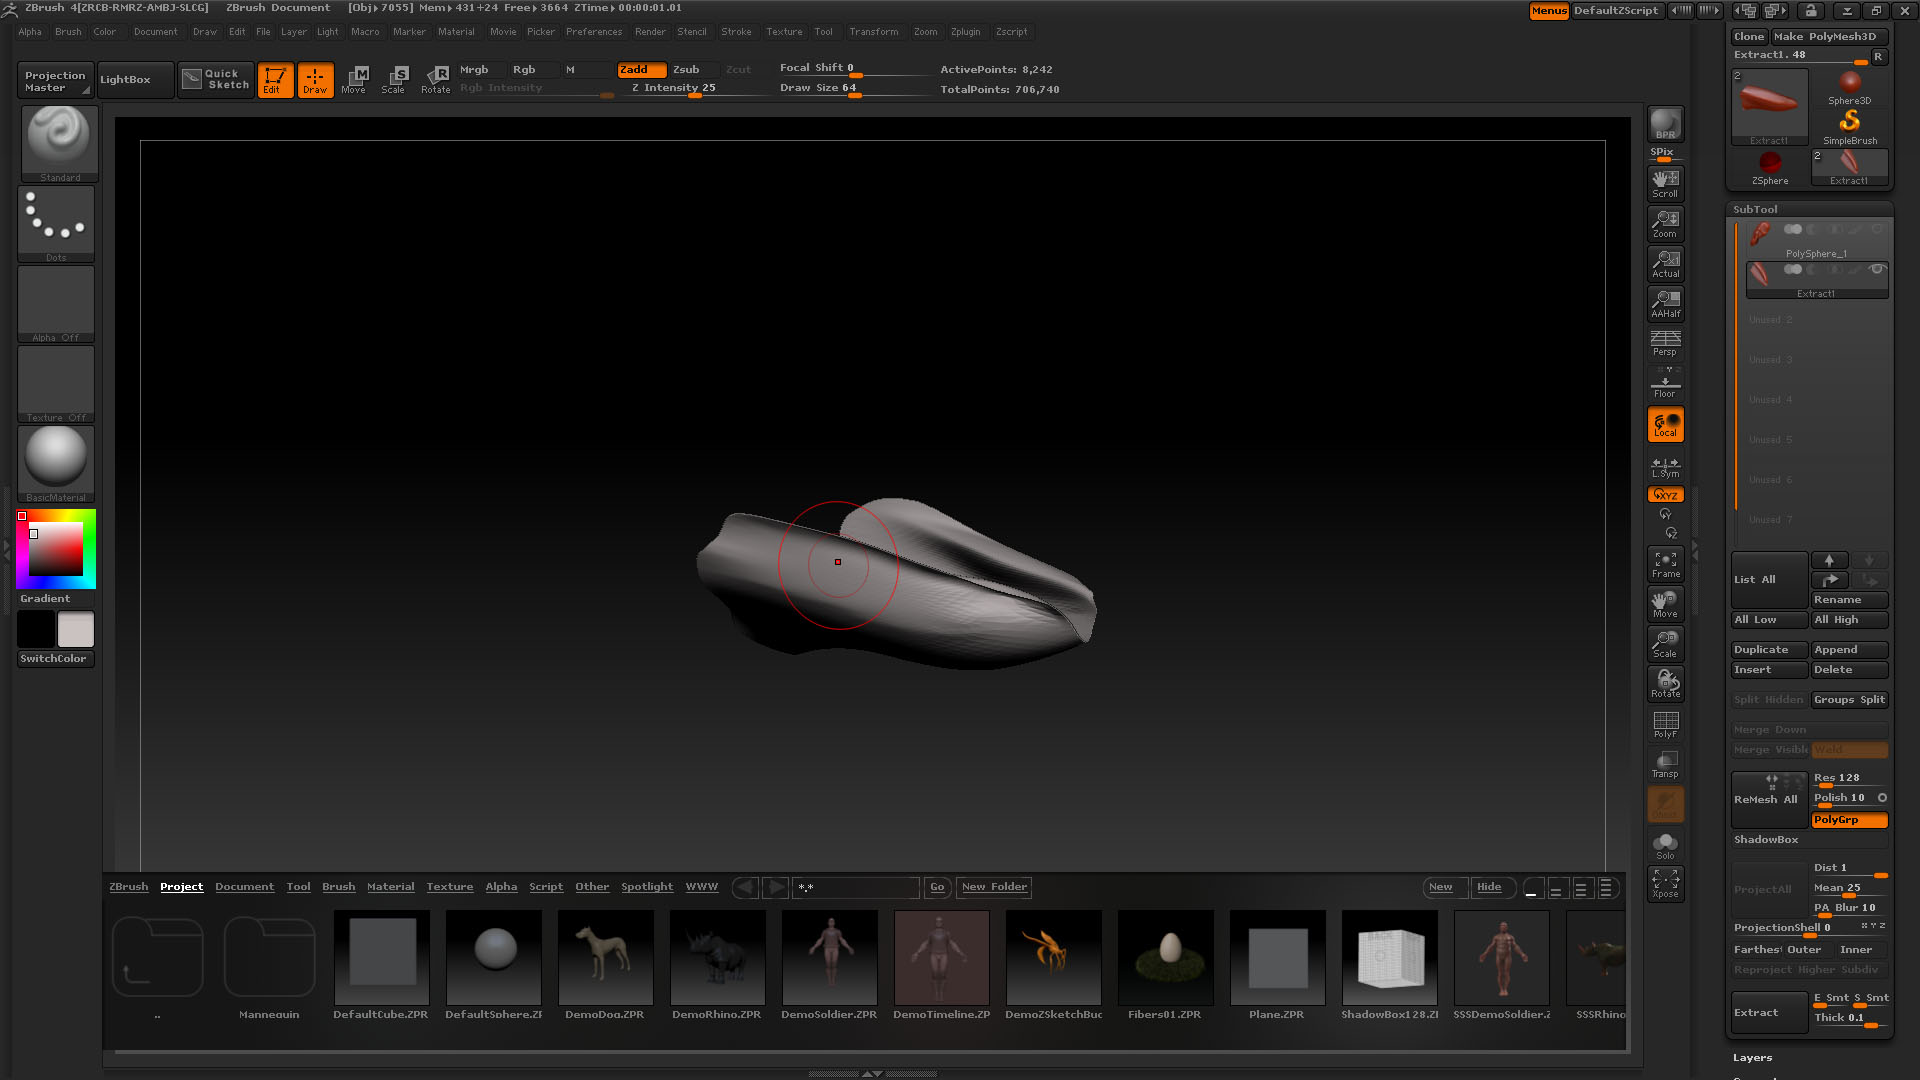The width and height of the screenshot is (1920, 1080).
Task: Enable PolyF polyframe display
Action: coord(1665,724)
